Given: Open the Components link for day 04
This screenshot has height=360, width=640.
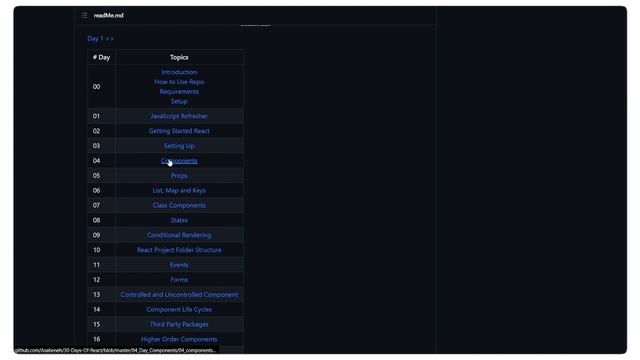Looking at the screenshot, I should 179,161.
